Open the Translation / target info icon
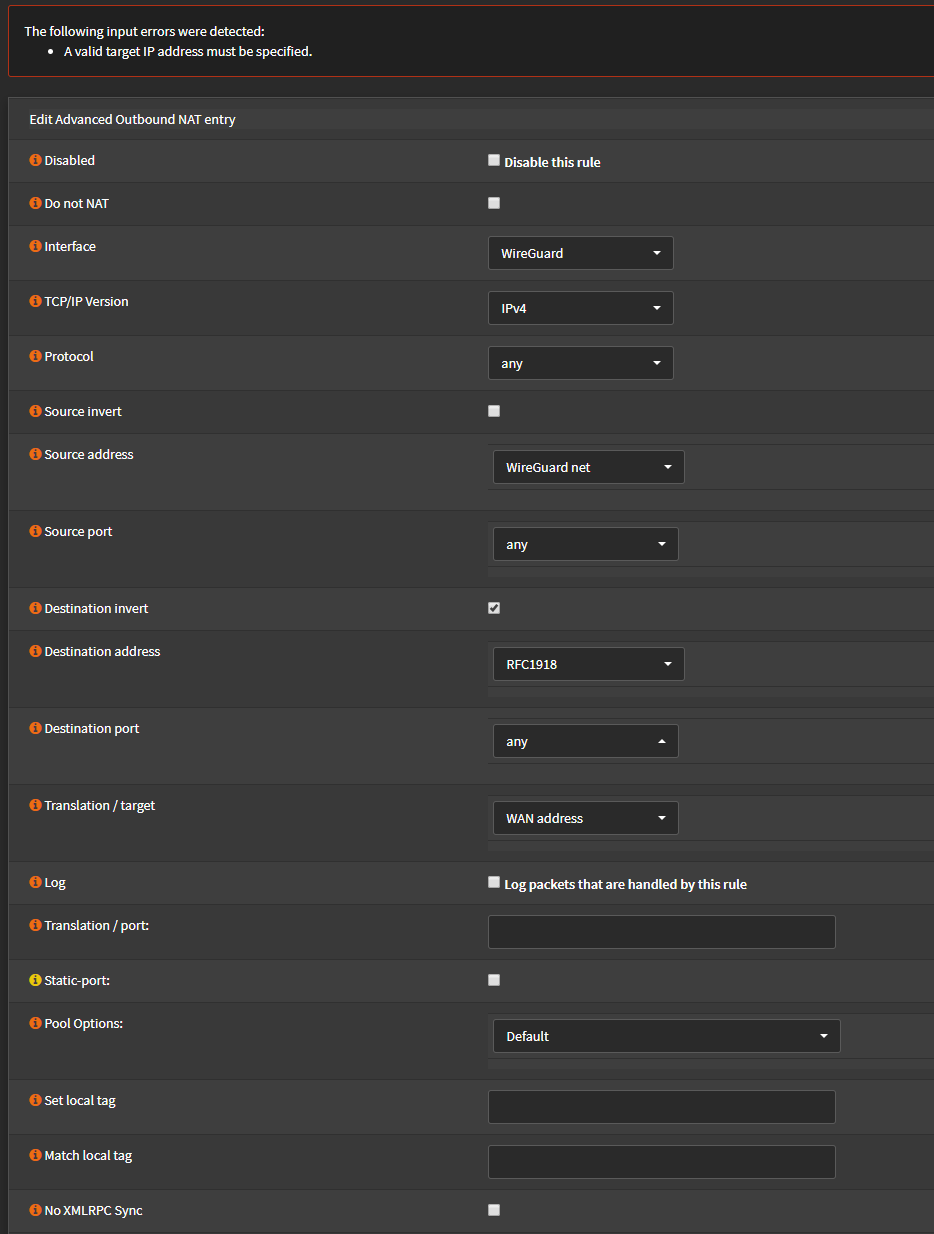Screen dimensions: 934x1234 coord(32,805)
